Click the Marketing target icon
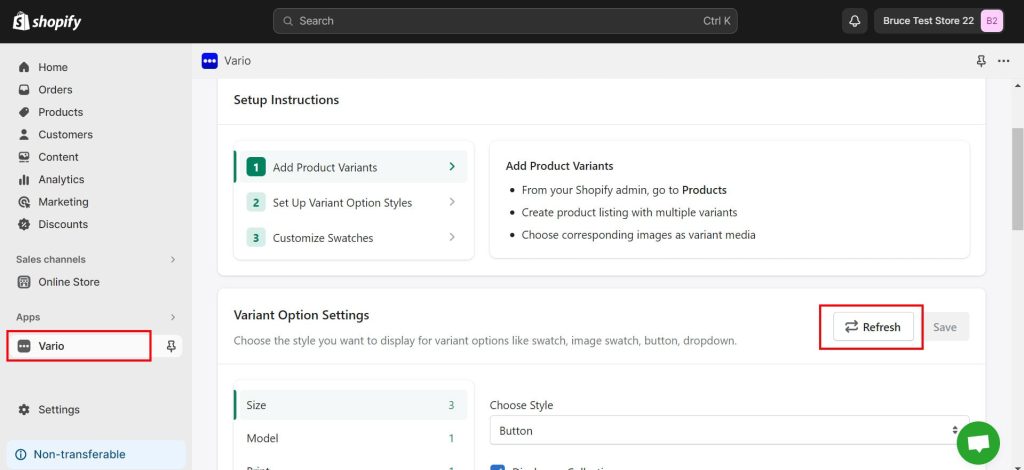 [x=24, y=202]
